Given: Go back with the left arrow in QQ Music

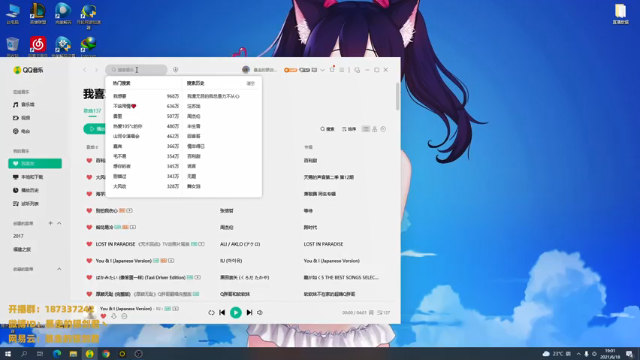Looking at the screenshot, I should [84, 70].
